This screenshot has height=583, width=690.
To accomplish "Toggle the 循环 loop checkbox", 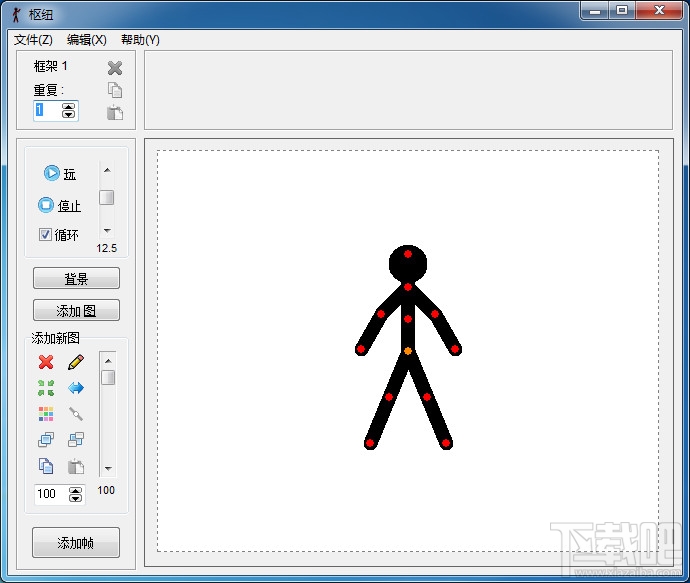I will [45, 234].
